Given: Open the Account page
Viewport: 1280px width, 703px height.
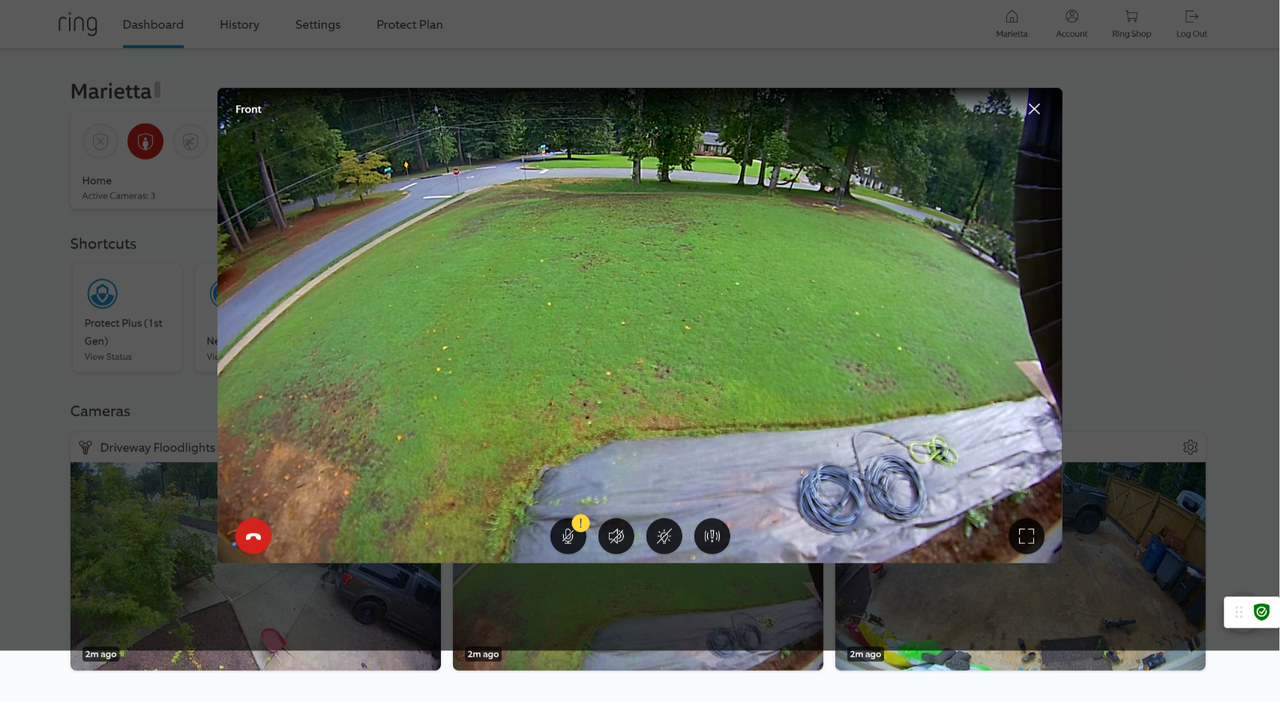Looking at the screenshot, I should 1071,24.
